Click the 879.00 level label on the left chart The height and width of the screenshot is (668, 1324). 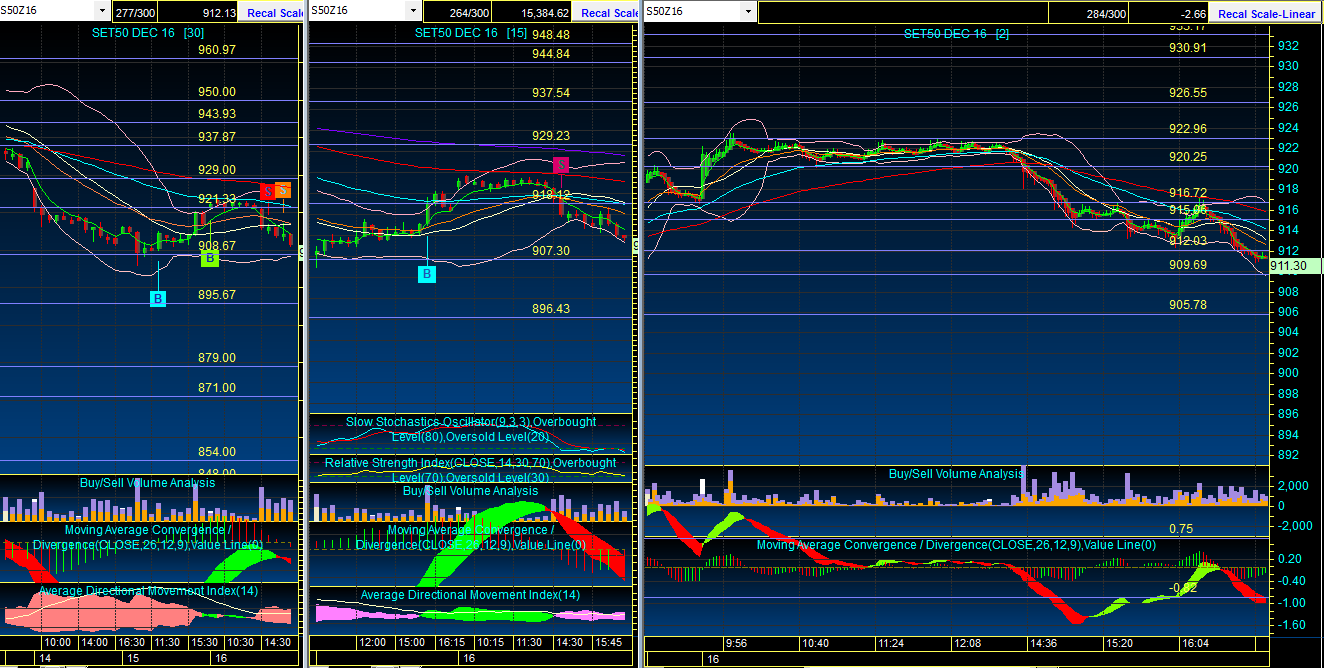point(217,358)
